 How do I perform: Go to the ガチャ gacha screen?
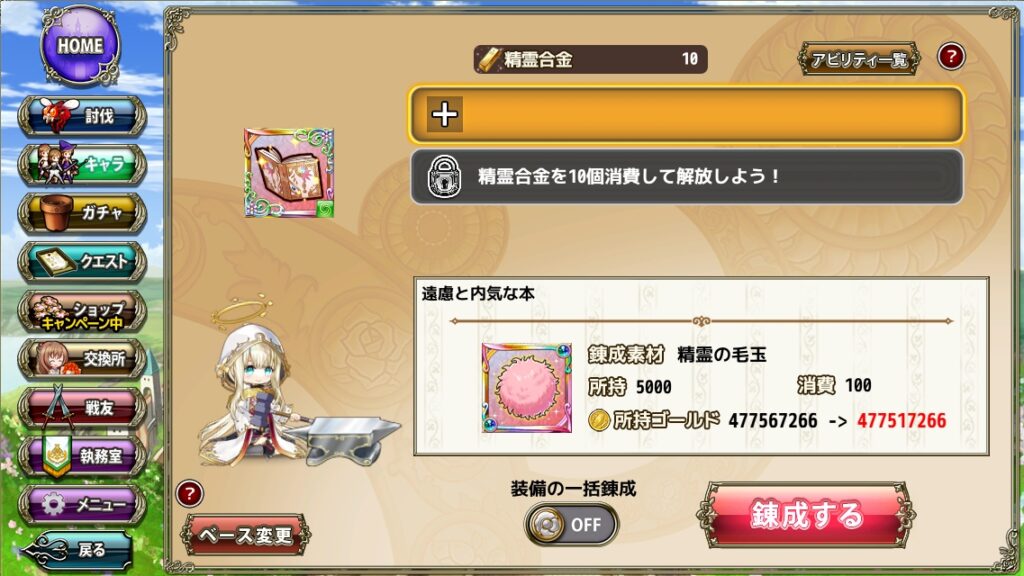coord(82,213)
